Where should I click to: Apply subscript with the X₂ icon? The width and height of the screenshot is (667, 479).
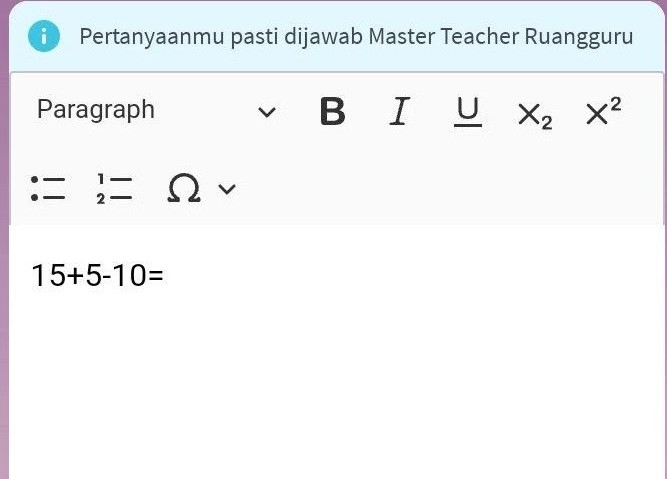tap(535, 116)
